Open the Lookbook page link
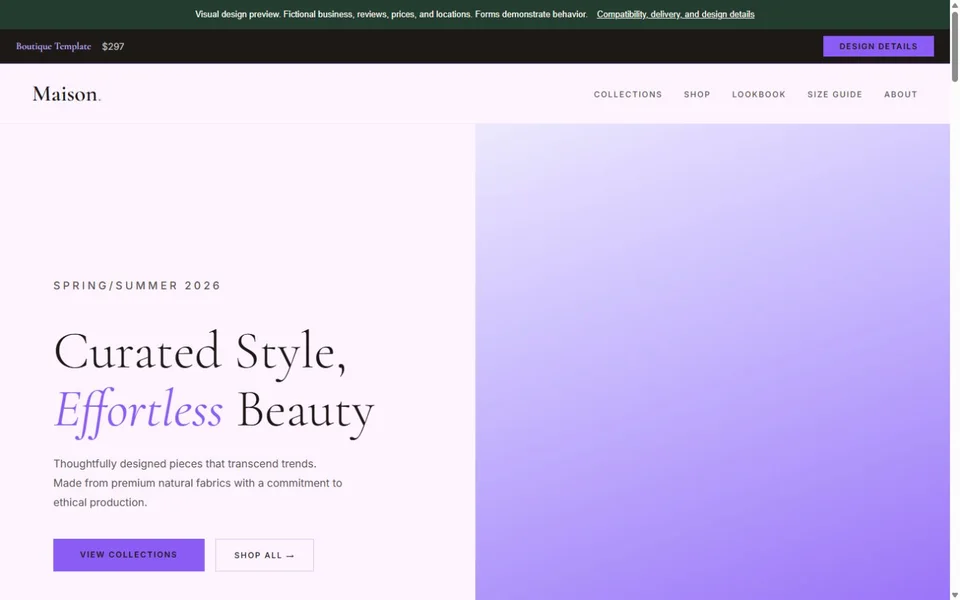Screen dimensions: 960x600 pos(759,94)
